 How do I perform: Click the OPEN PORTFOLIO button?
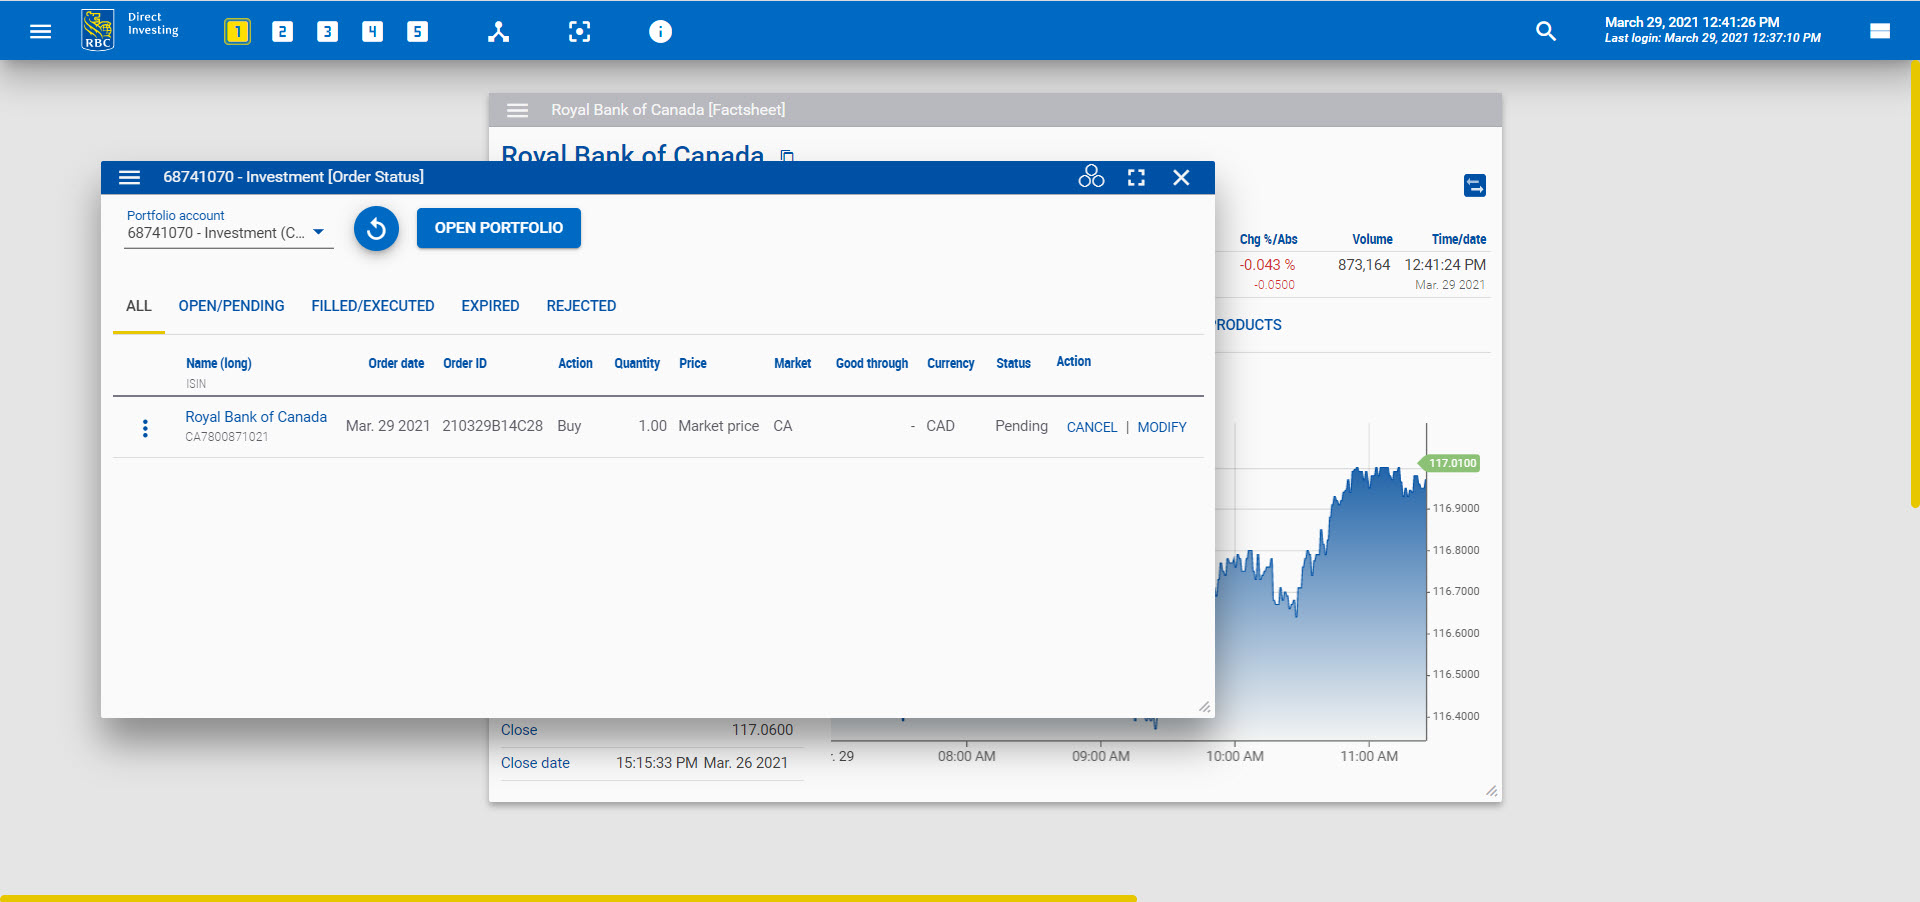(x=498, y=228)
